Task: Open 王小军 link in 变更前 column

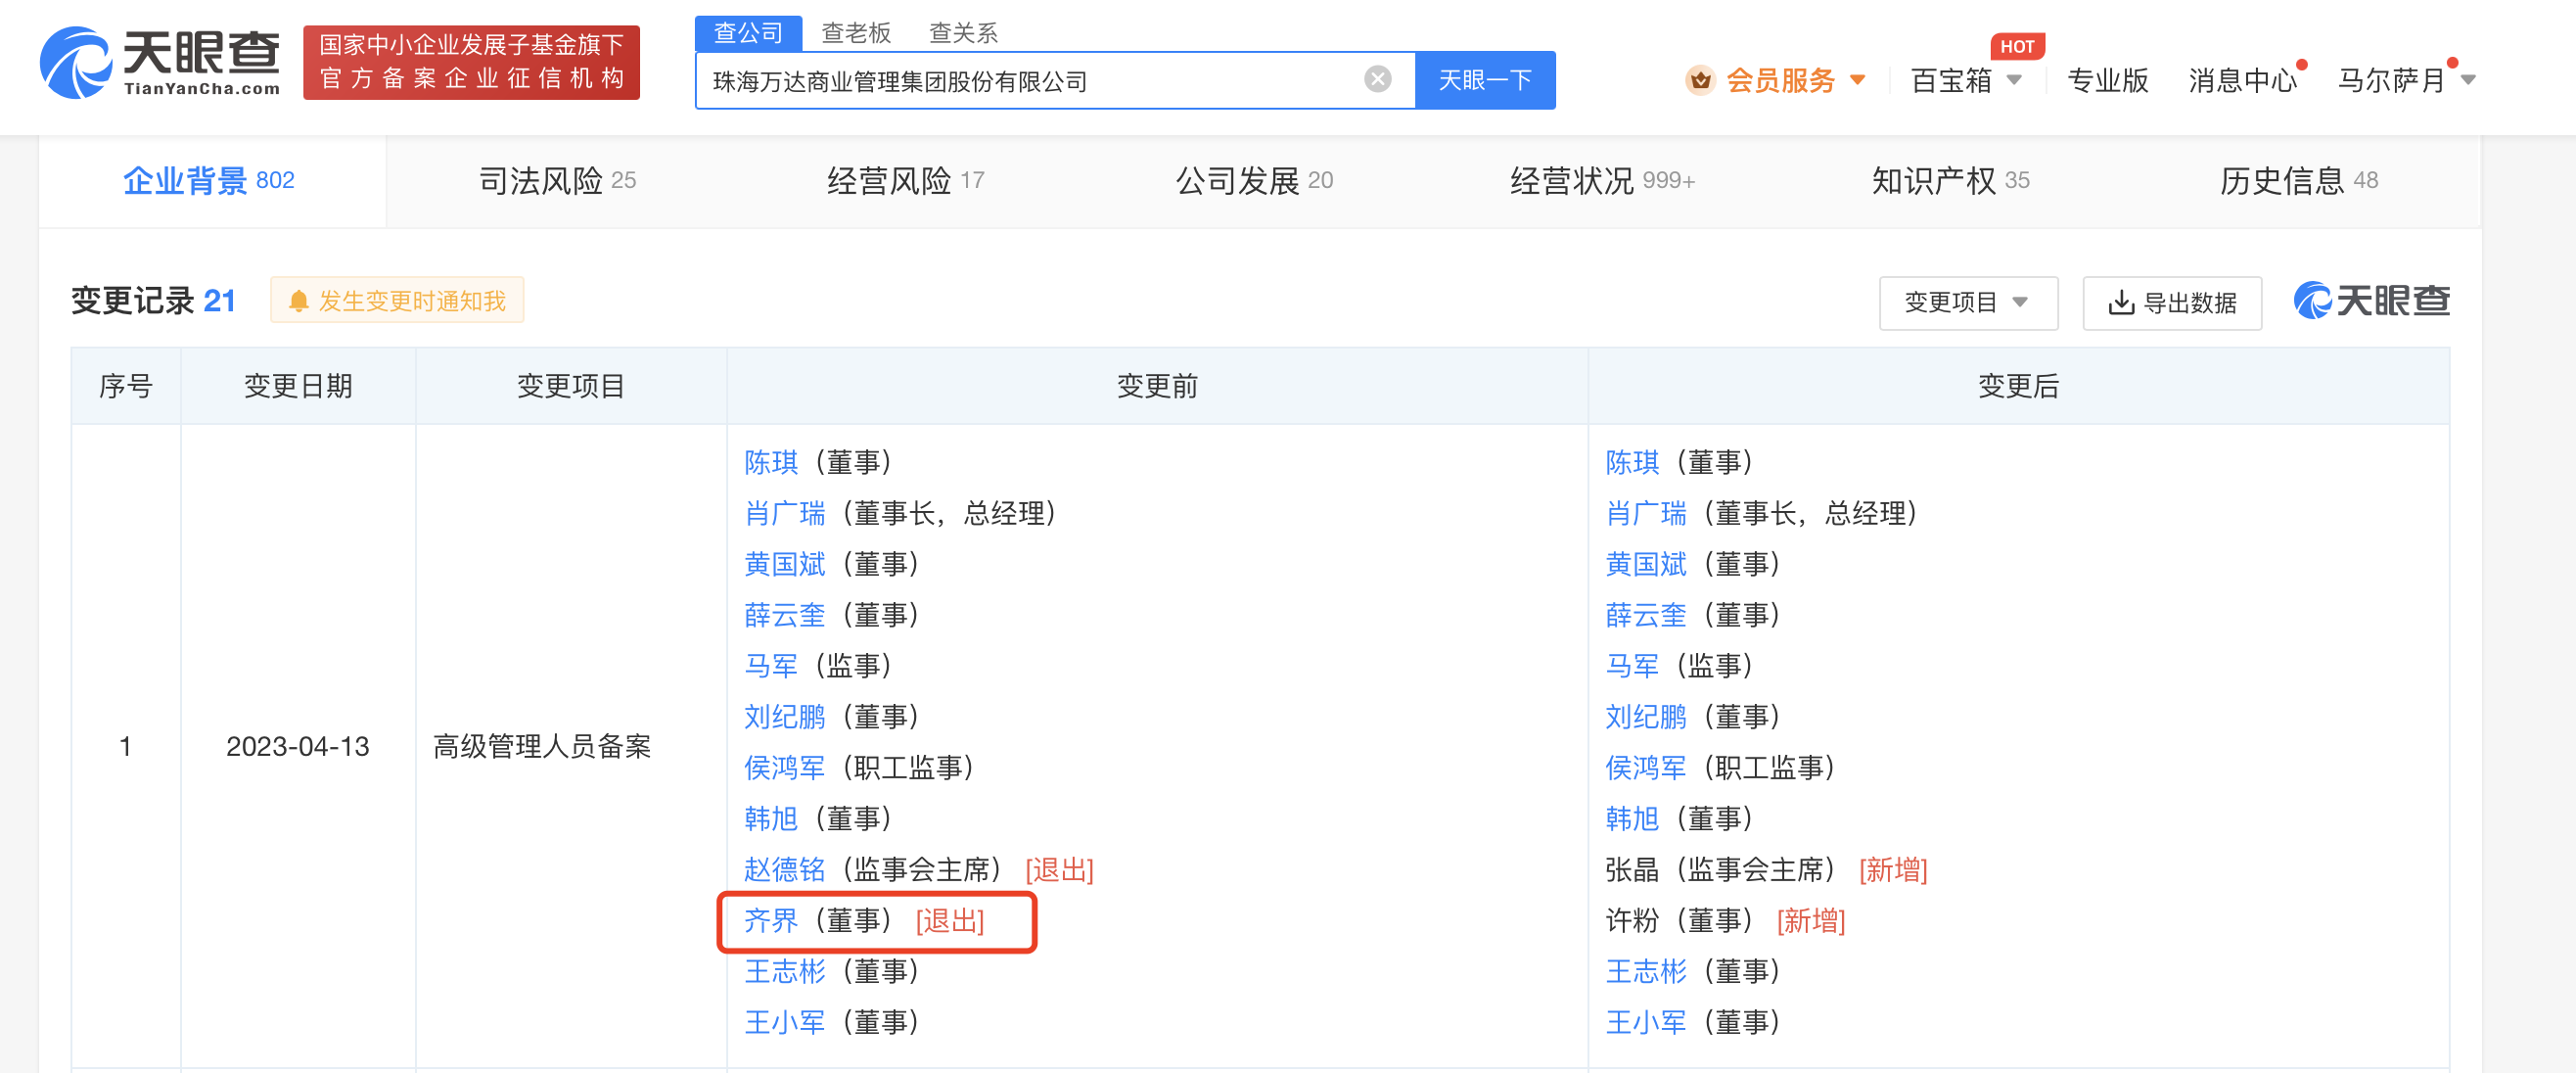Action: coord(784,1023)
